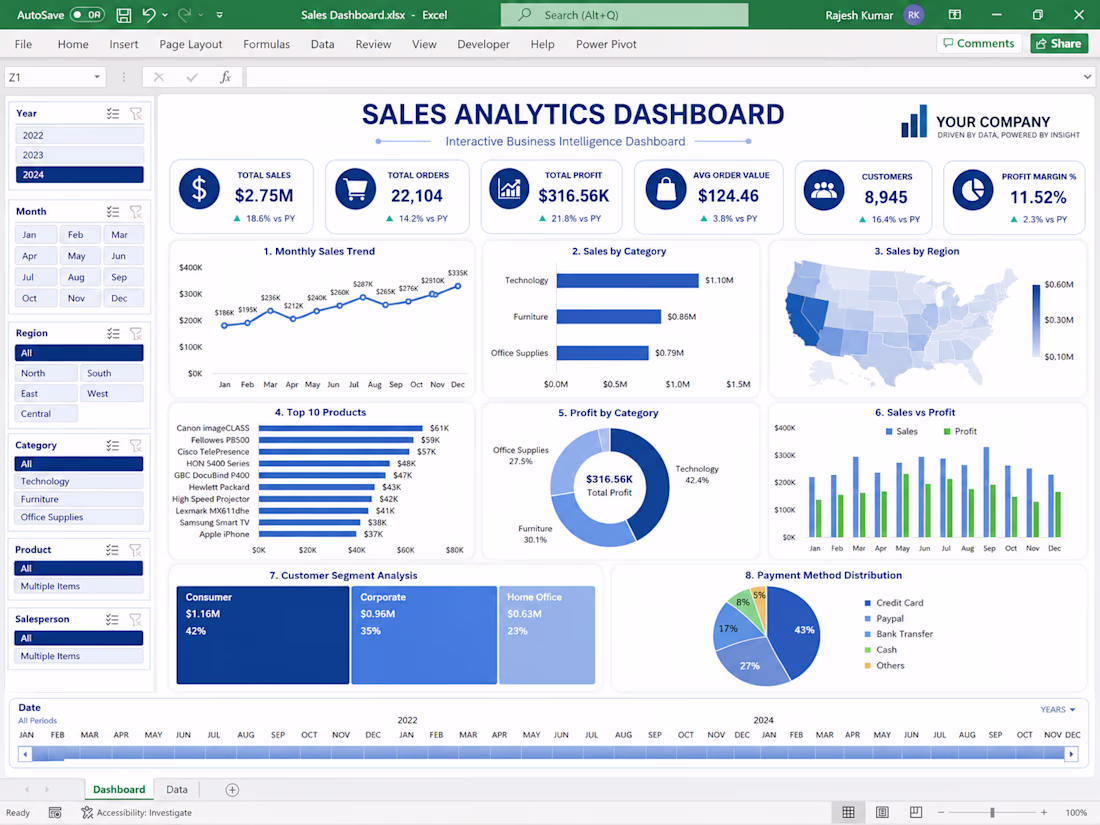This screenshot has width=1100, height=825.
Task: Clear filter on Product slicer
Action: click(x=135, y=550)
